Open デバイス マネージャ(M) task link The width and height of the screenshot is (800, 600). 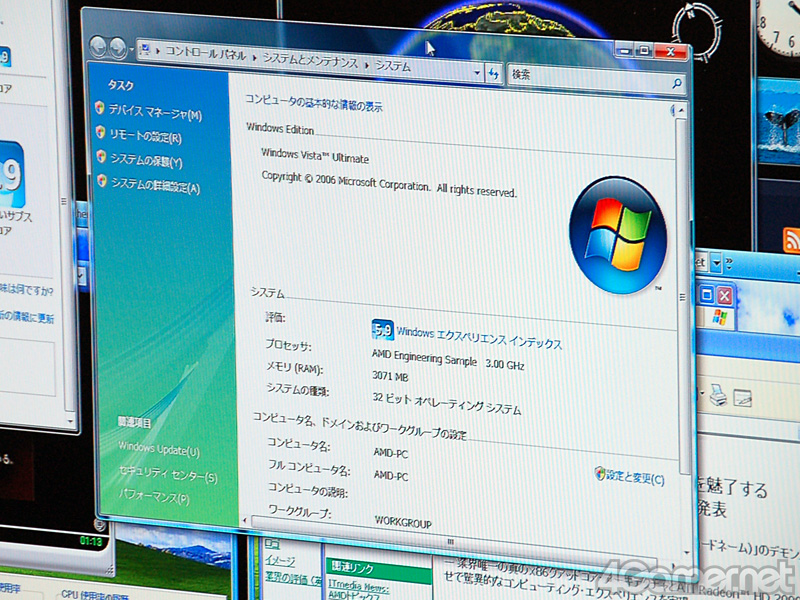[x=154, y=114]
